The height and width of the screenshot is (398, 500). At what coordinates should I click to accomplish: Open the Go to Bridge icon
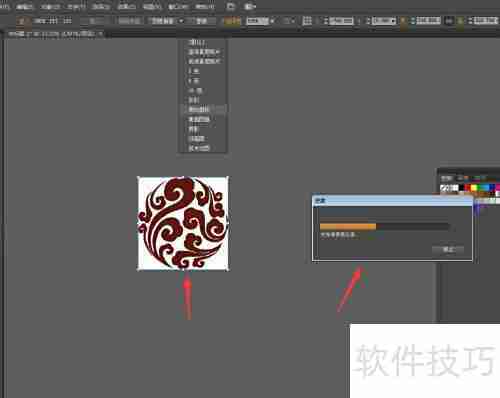coord(230,6)
